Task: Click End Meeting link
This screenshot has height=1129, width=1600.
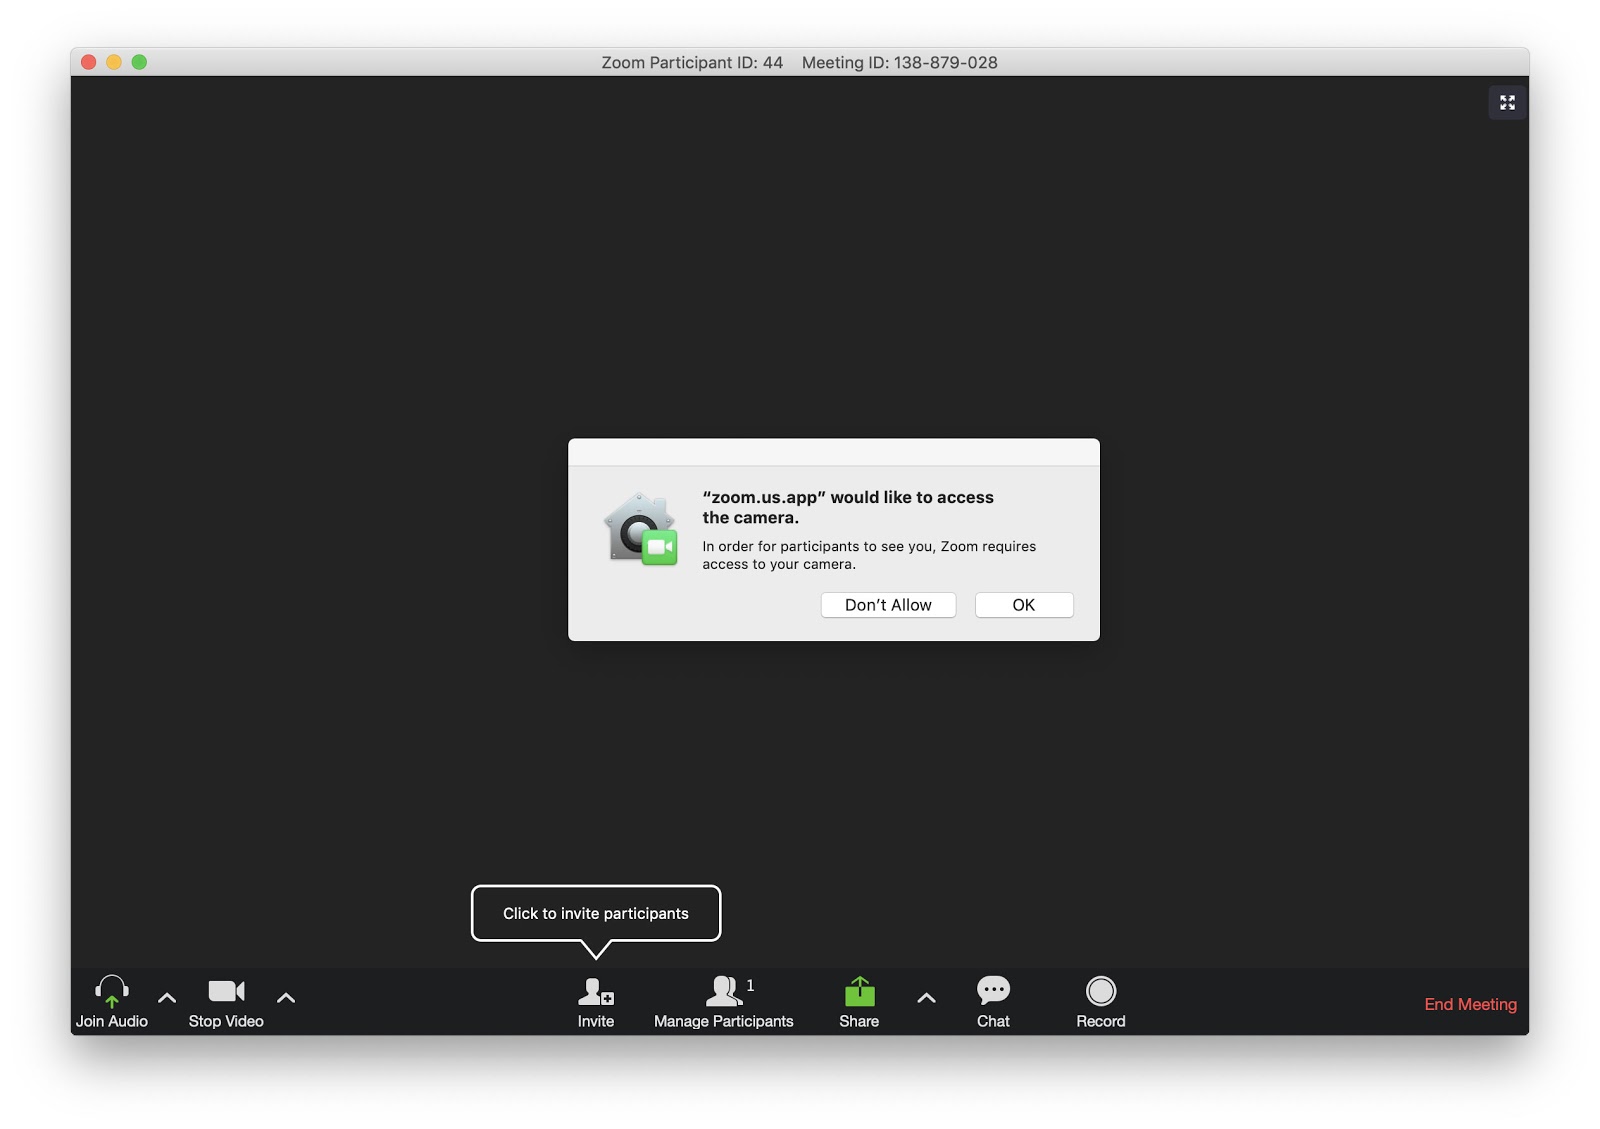Action: [1470, 1004]
